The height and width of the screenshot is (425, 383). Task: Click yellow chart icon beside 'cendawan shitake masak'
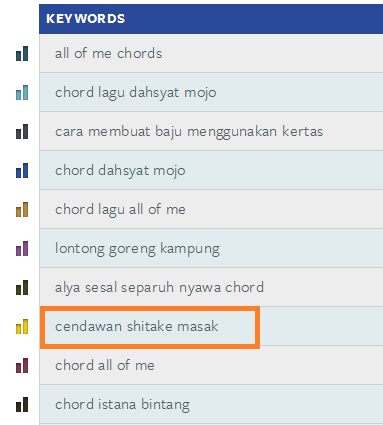click(x=22, y=327)
